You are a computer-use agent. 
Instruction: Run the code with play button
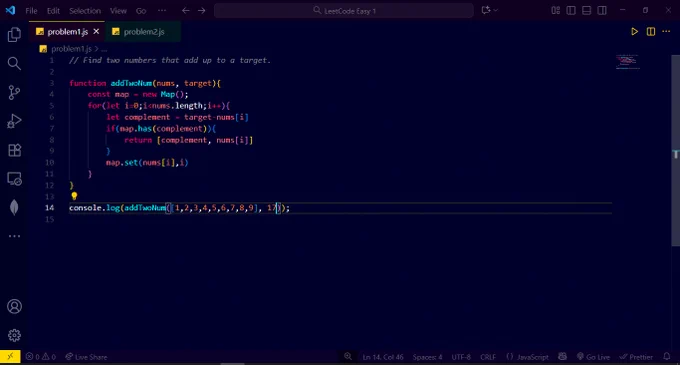pyautogui.click(x=634, y=32)
